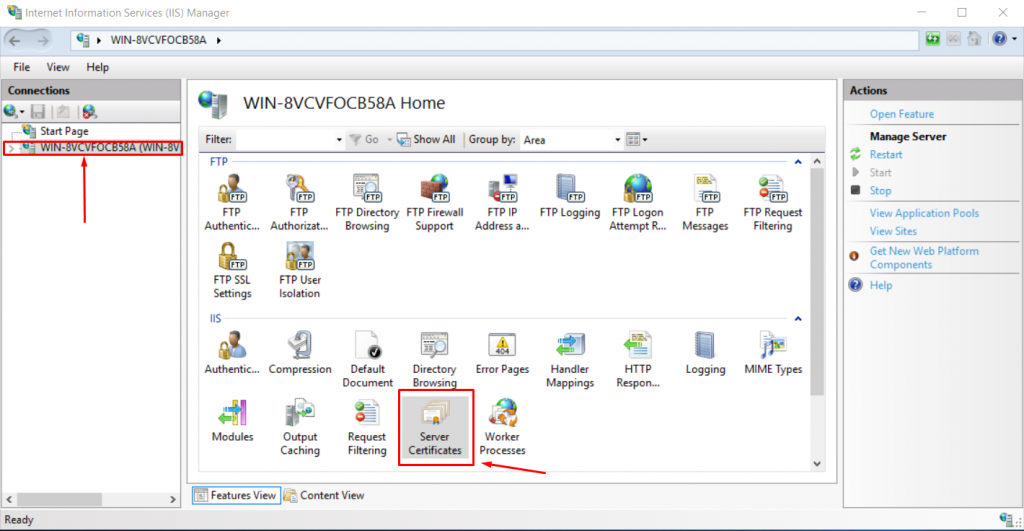Click Restart server link

click(886, 155)
